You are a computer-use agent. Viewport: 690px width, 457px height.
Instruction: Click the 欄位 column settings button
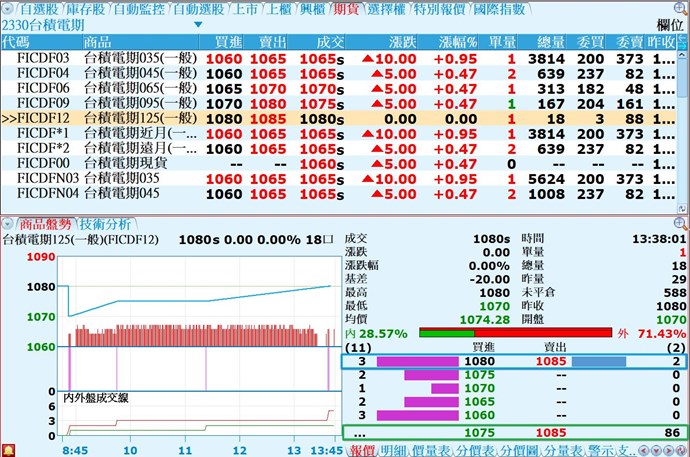coord(670,25)
